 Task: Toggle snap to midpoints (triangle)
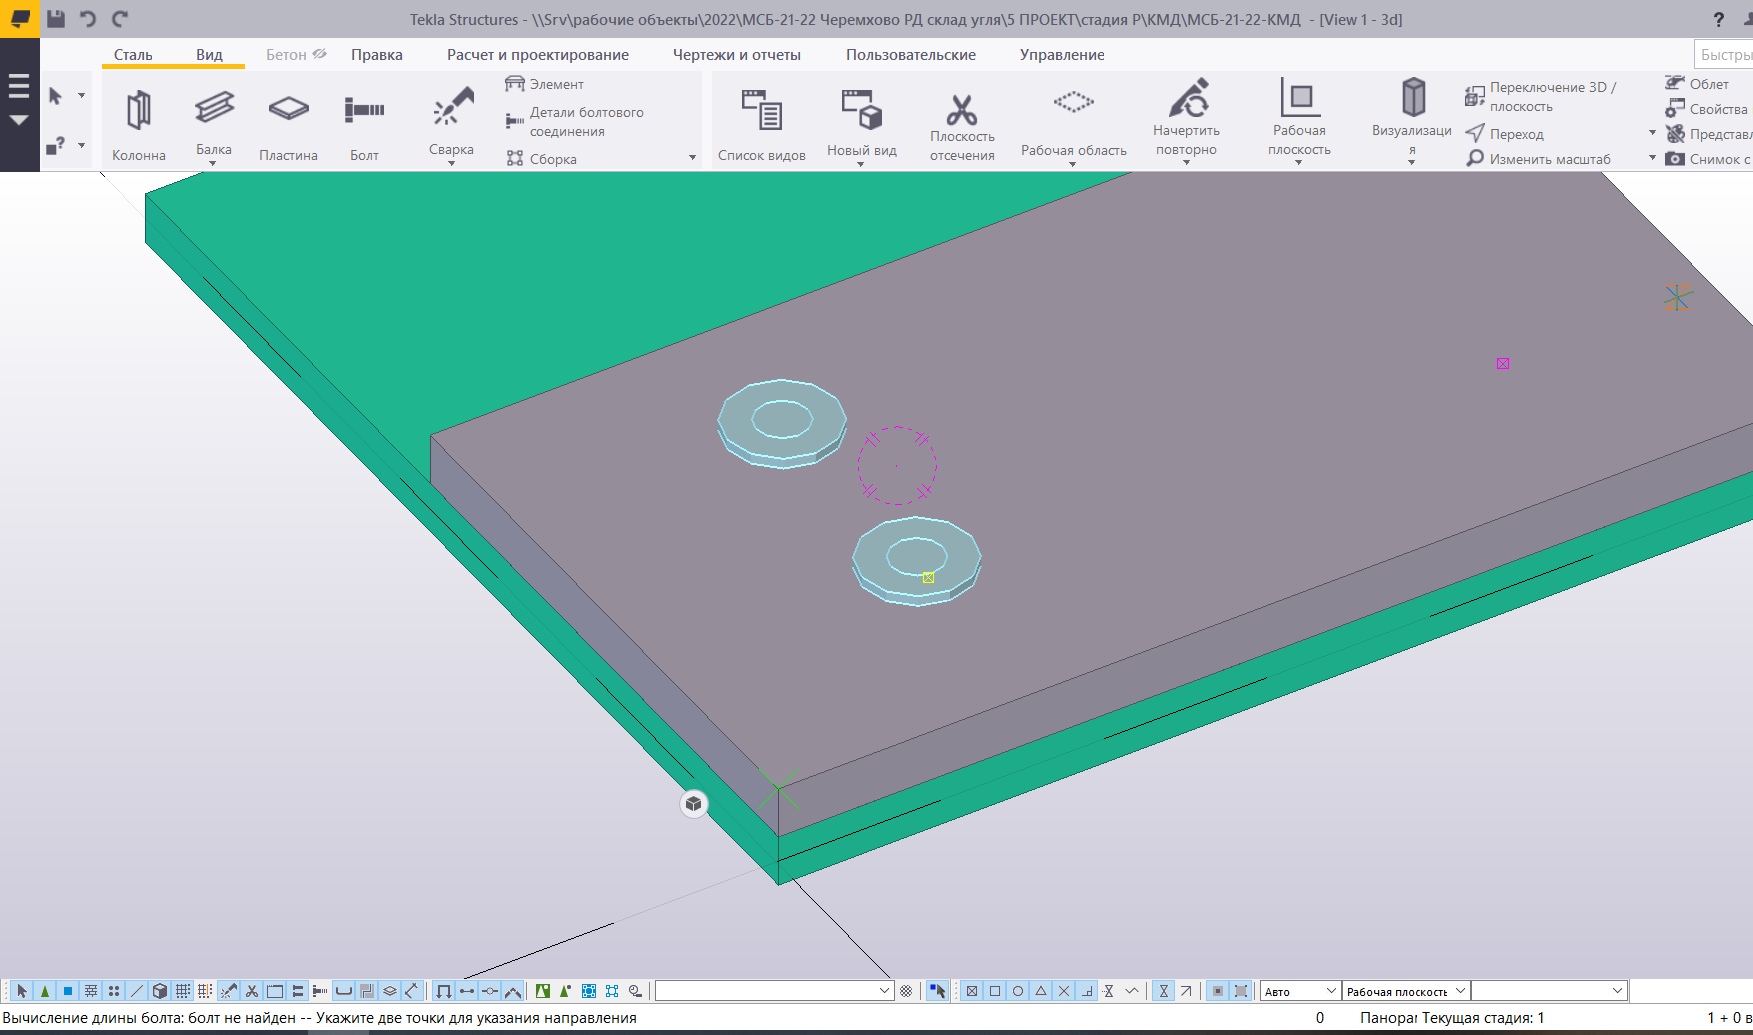[x=1041, y=991]
